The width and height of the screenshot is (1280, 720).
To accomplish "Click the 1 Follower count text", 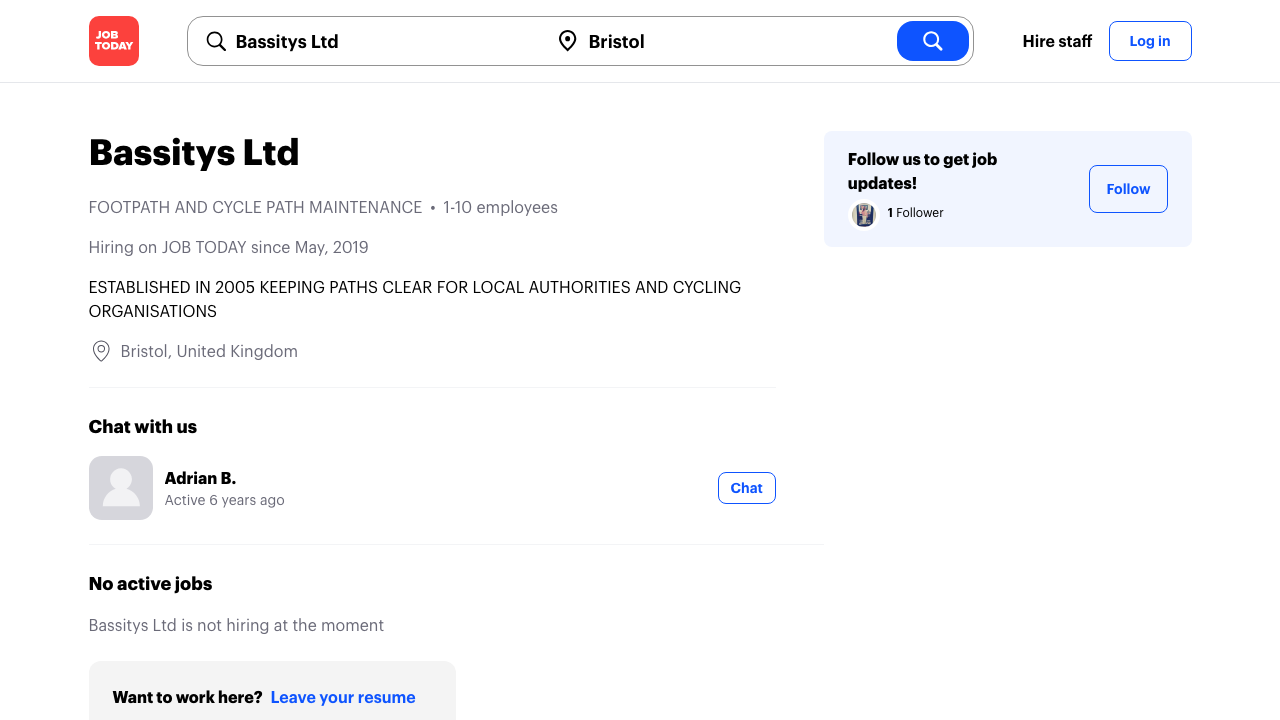I will click(915, 213).
